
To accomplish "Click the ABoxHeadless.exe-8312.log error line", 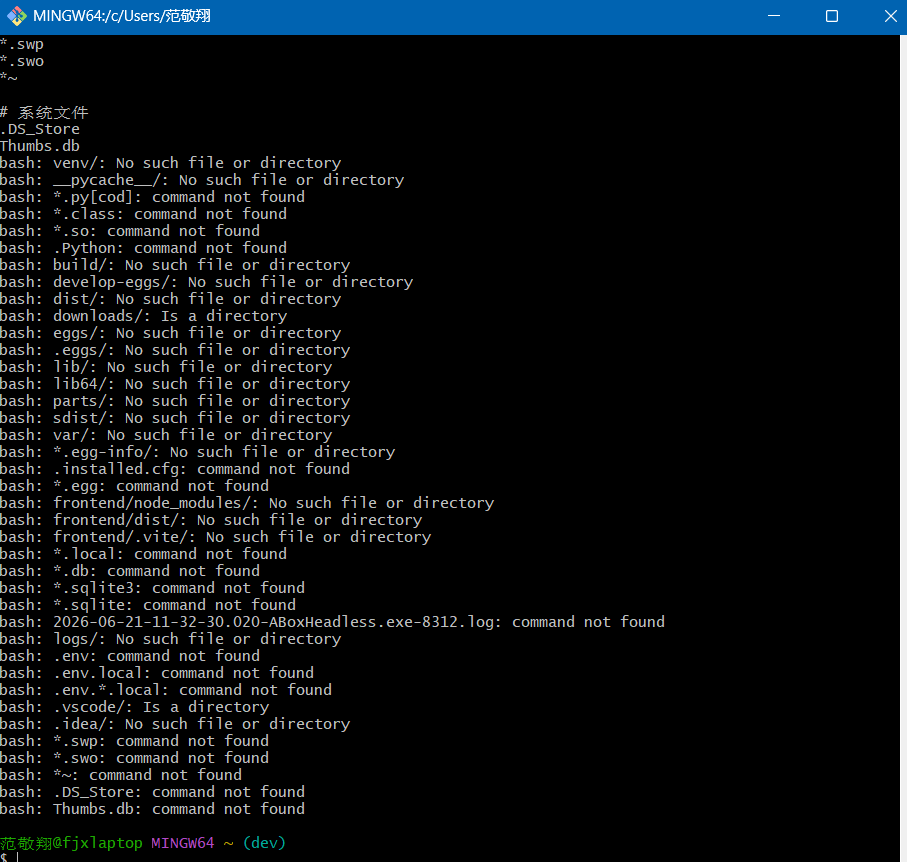I will click(333, 622).
